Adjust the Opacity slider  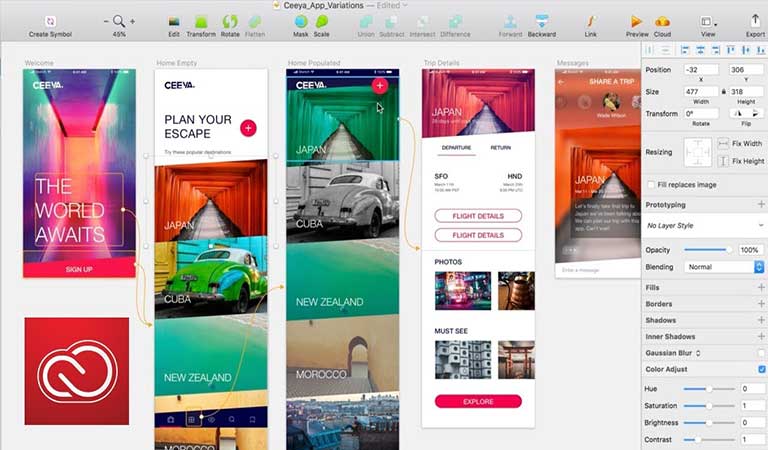709,250
